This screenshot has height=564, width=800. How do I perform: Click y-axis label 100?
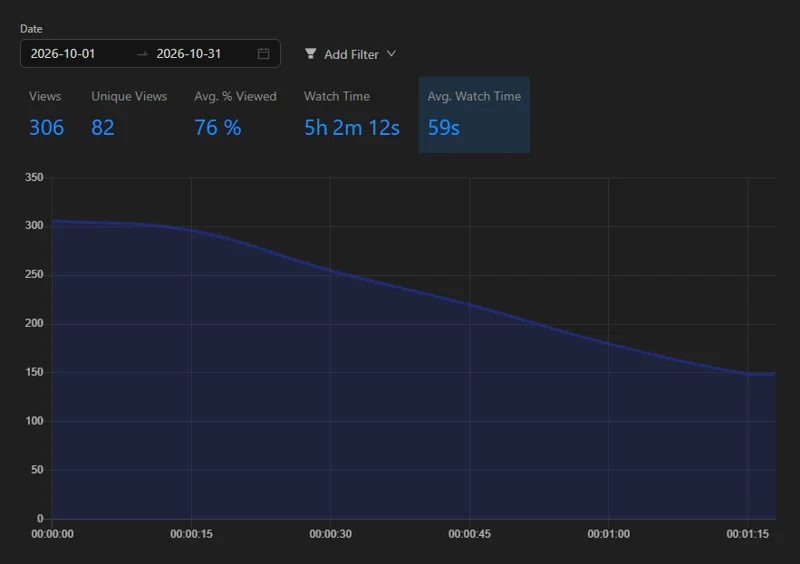point(34,421)
